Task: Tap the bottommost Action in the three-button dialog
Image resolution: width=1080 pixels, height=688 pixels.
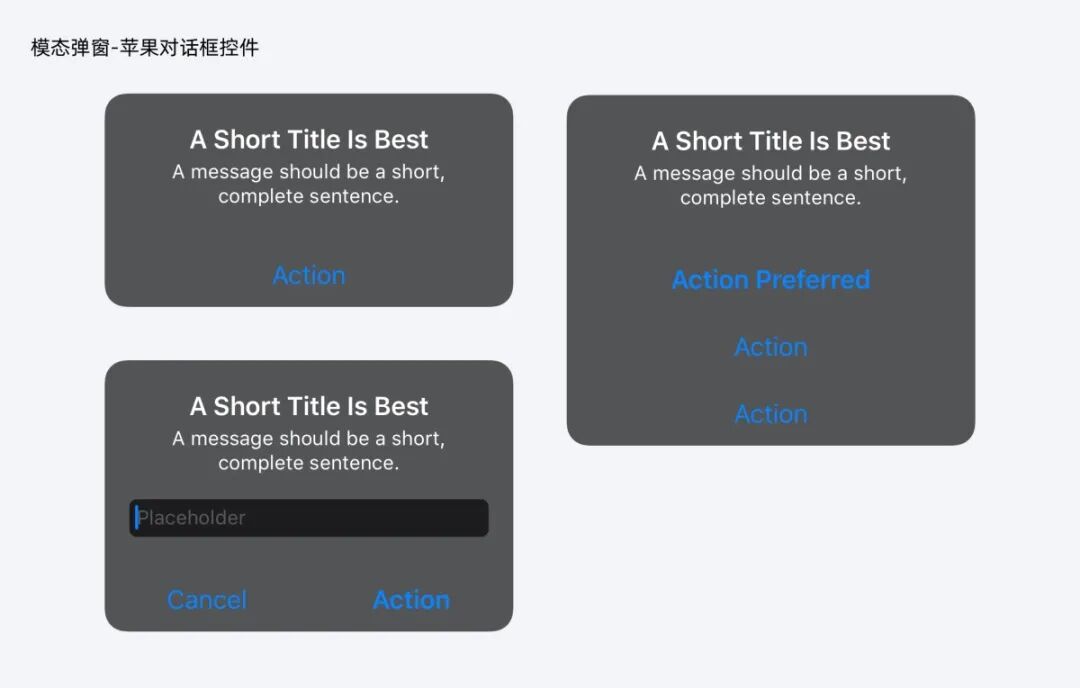Action: point(771,414)
